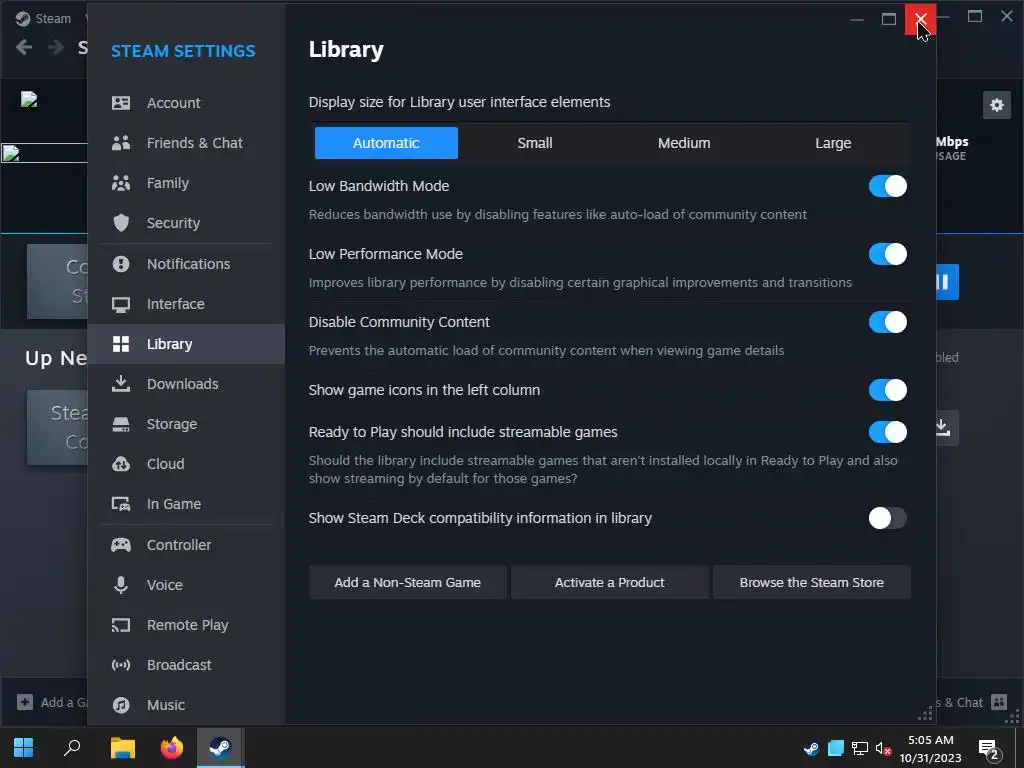
Task: Click the Windows Start button
Action: pyautogui.click(x=24, y=748)
